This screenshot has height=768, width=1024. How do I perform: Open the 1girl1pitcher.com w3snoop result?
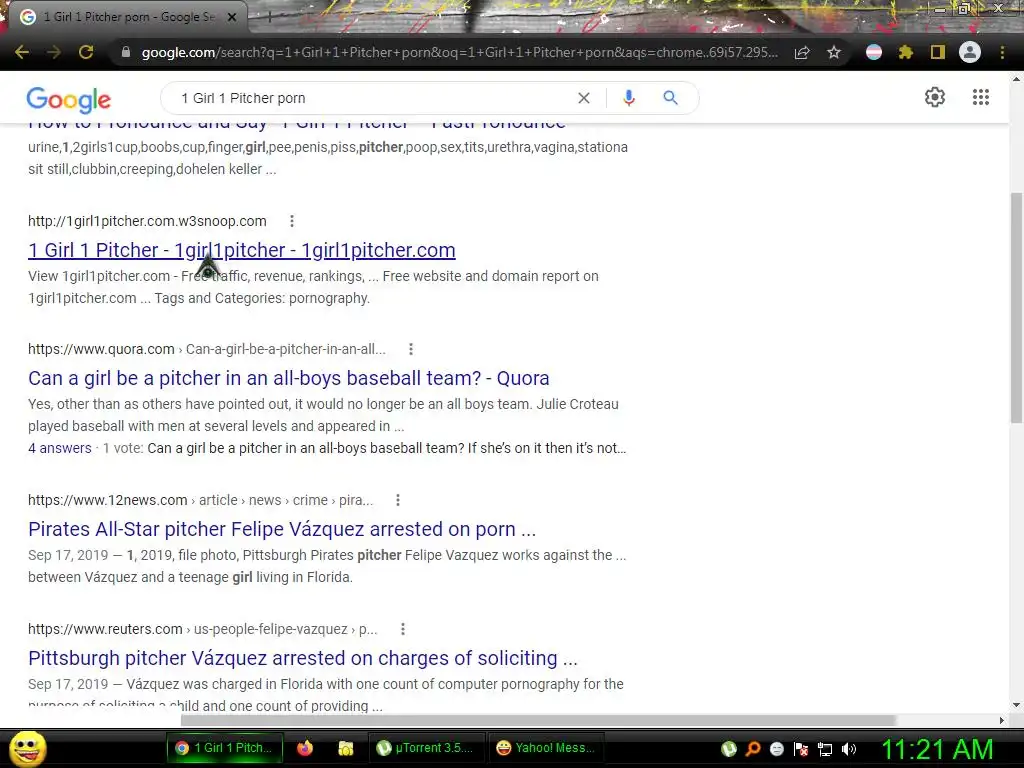click(x=242, y=250)
